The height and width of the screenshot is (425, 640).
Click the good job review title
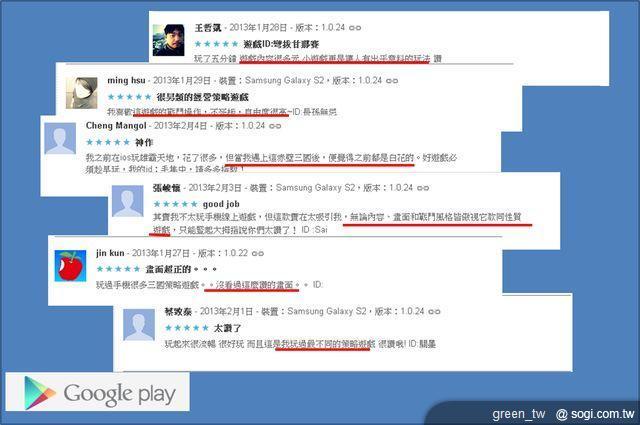tap(221, 204)
